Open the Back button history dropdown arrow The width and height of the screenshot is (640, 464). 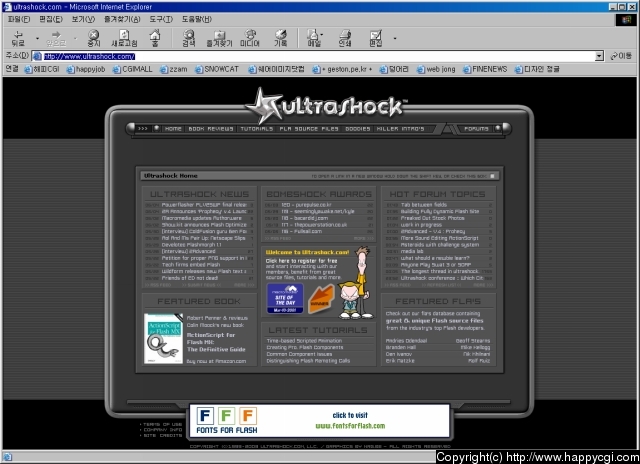click(37, 38)
